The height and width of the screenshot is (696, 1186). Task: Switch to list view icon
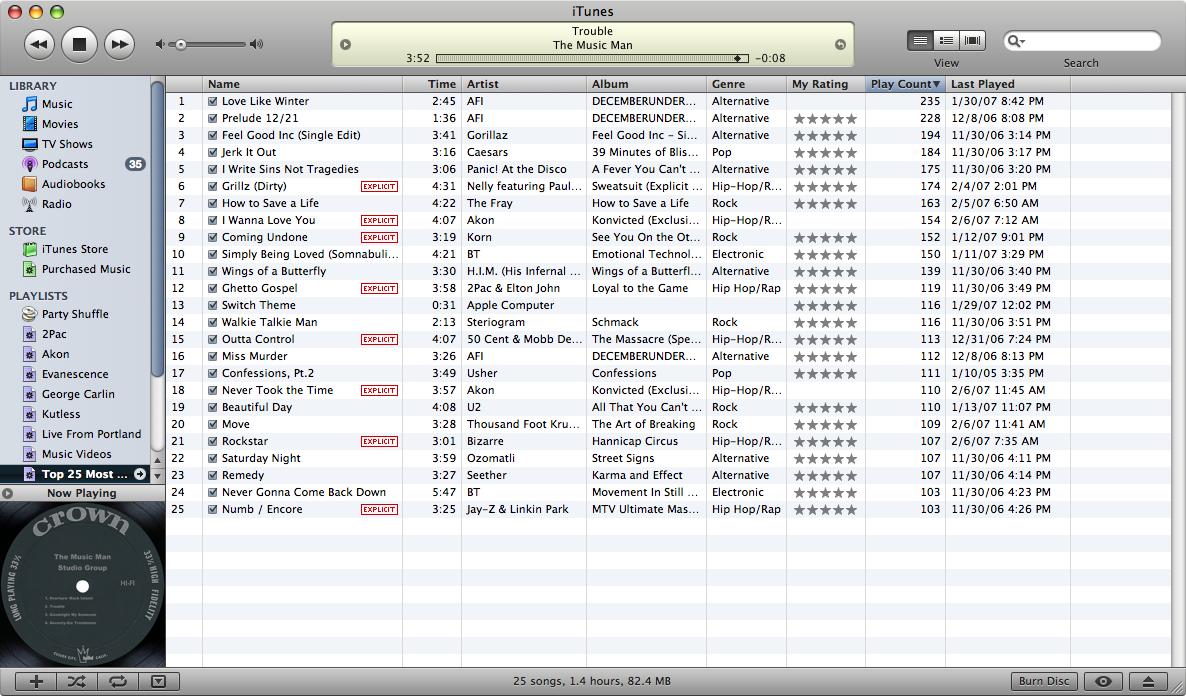921,41
